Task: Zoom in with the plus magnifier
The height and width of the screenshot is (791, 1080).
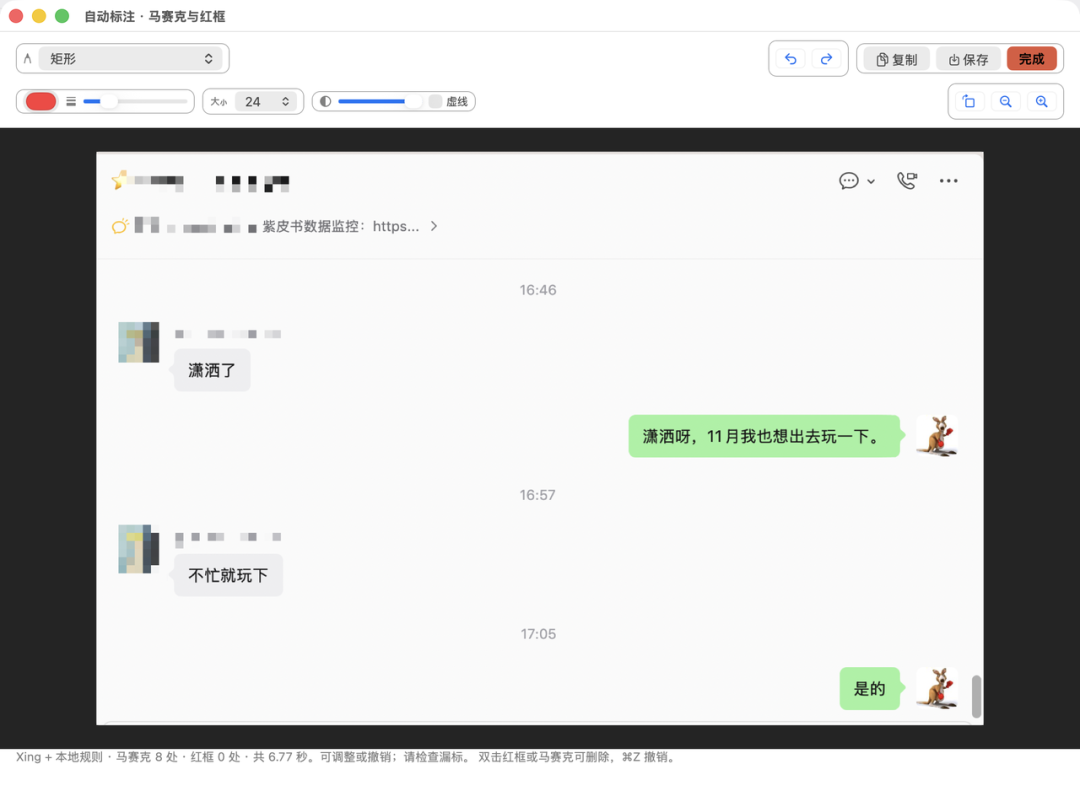Action: (1041, 101)
